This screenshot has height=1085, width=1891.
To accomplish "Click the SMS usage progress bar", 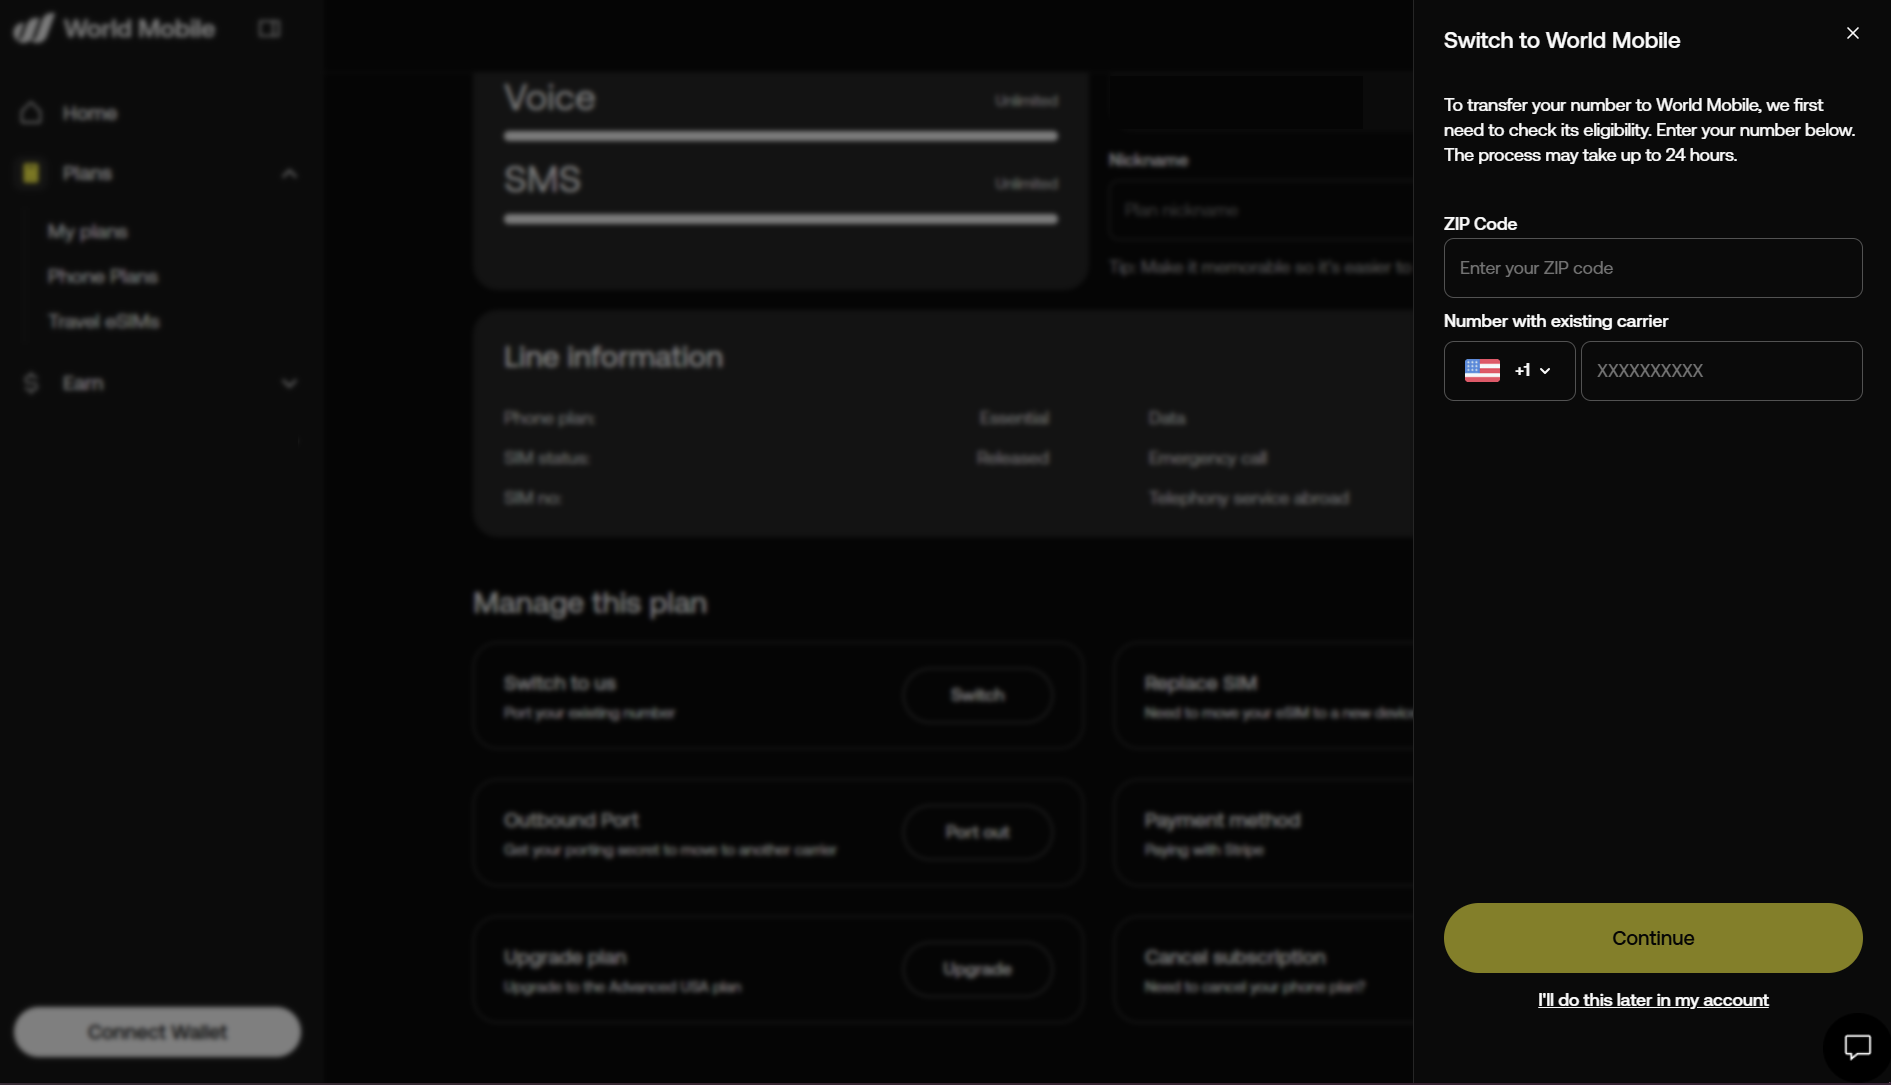I will pyautogui.click(x=780, y=219).
